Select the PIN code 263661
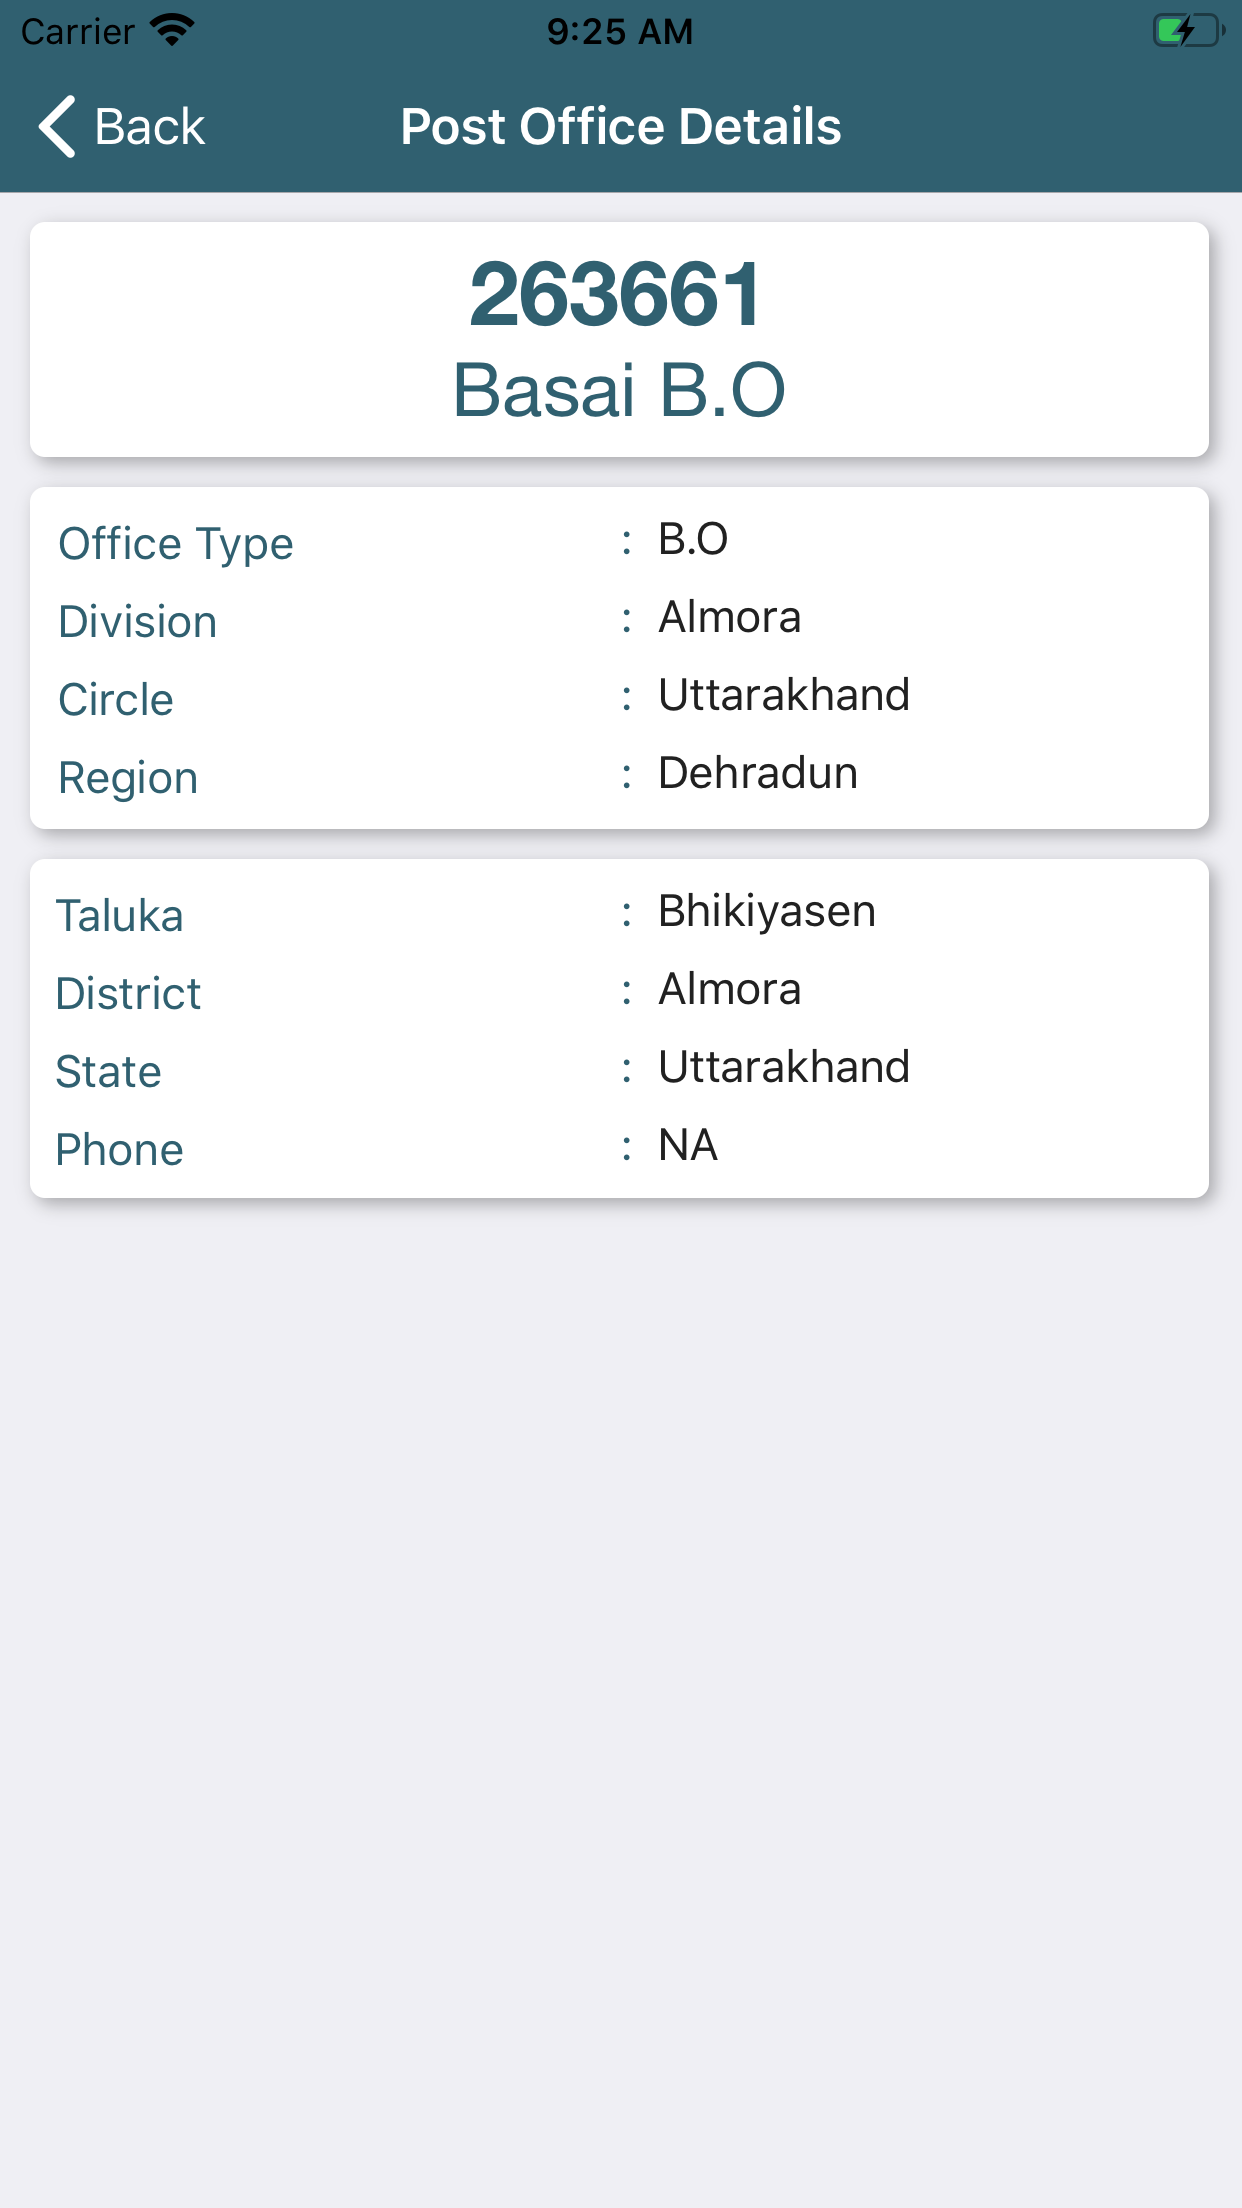The image size is (1242, 2208). tap(616, 294)
